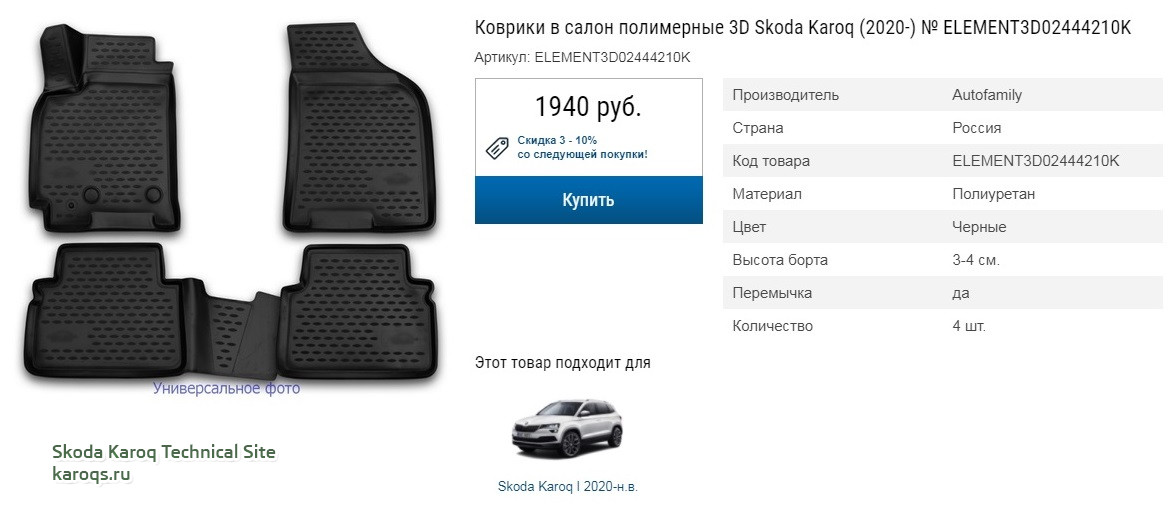
Task: Click the Количество 4 шт. value
Action: click(969, 326)
